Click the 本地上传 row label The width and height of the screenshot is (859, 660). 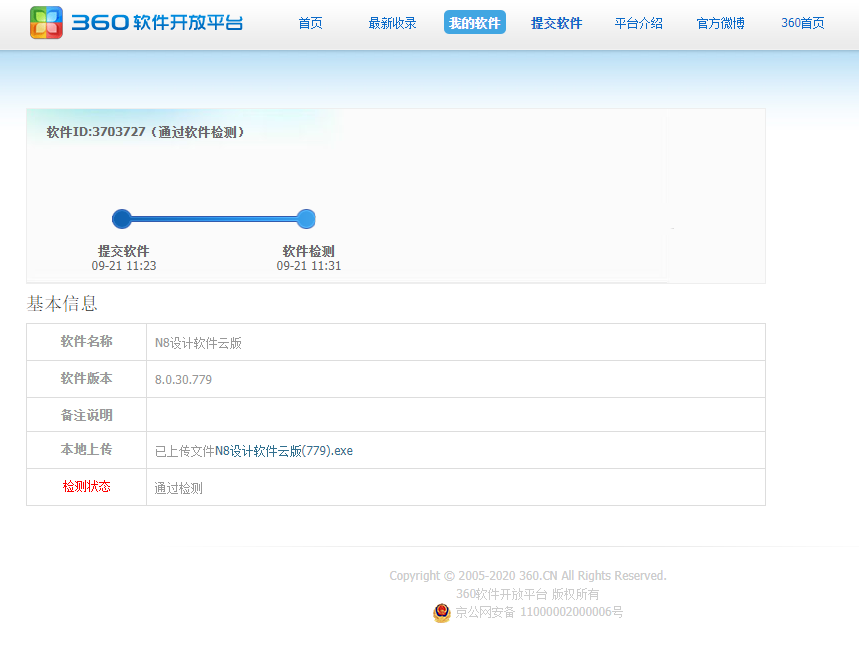pos(87,450)
